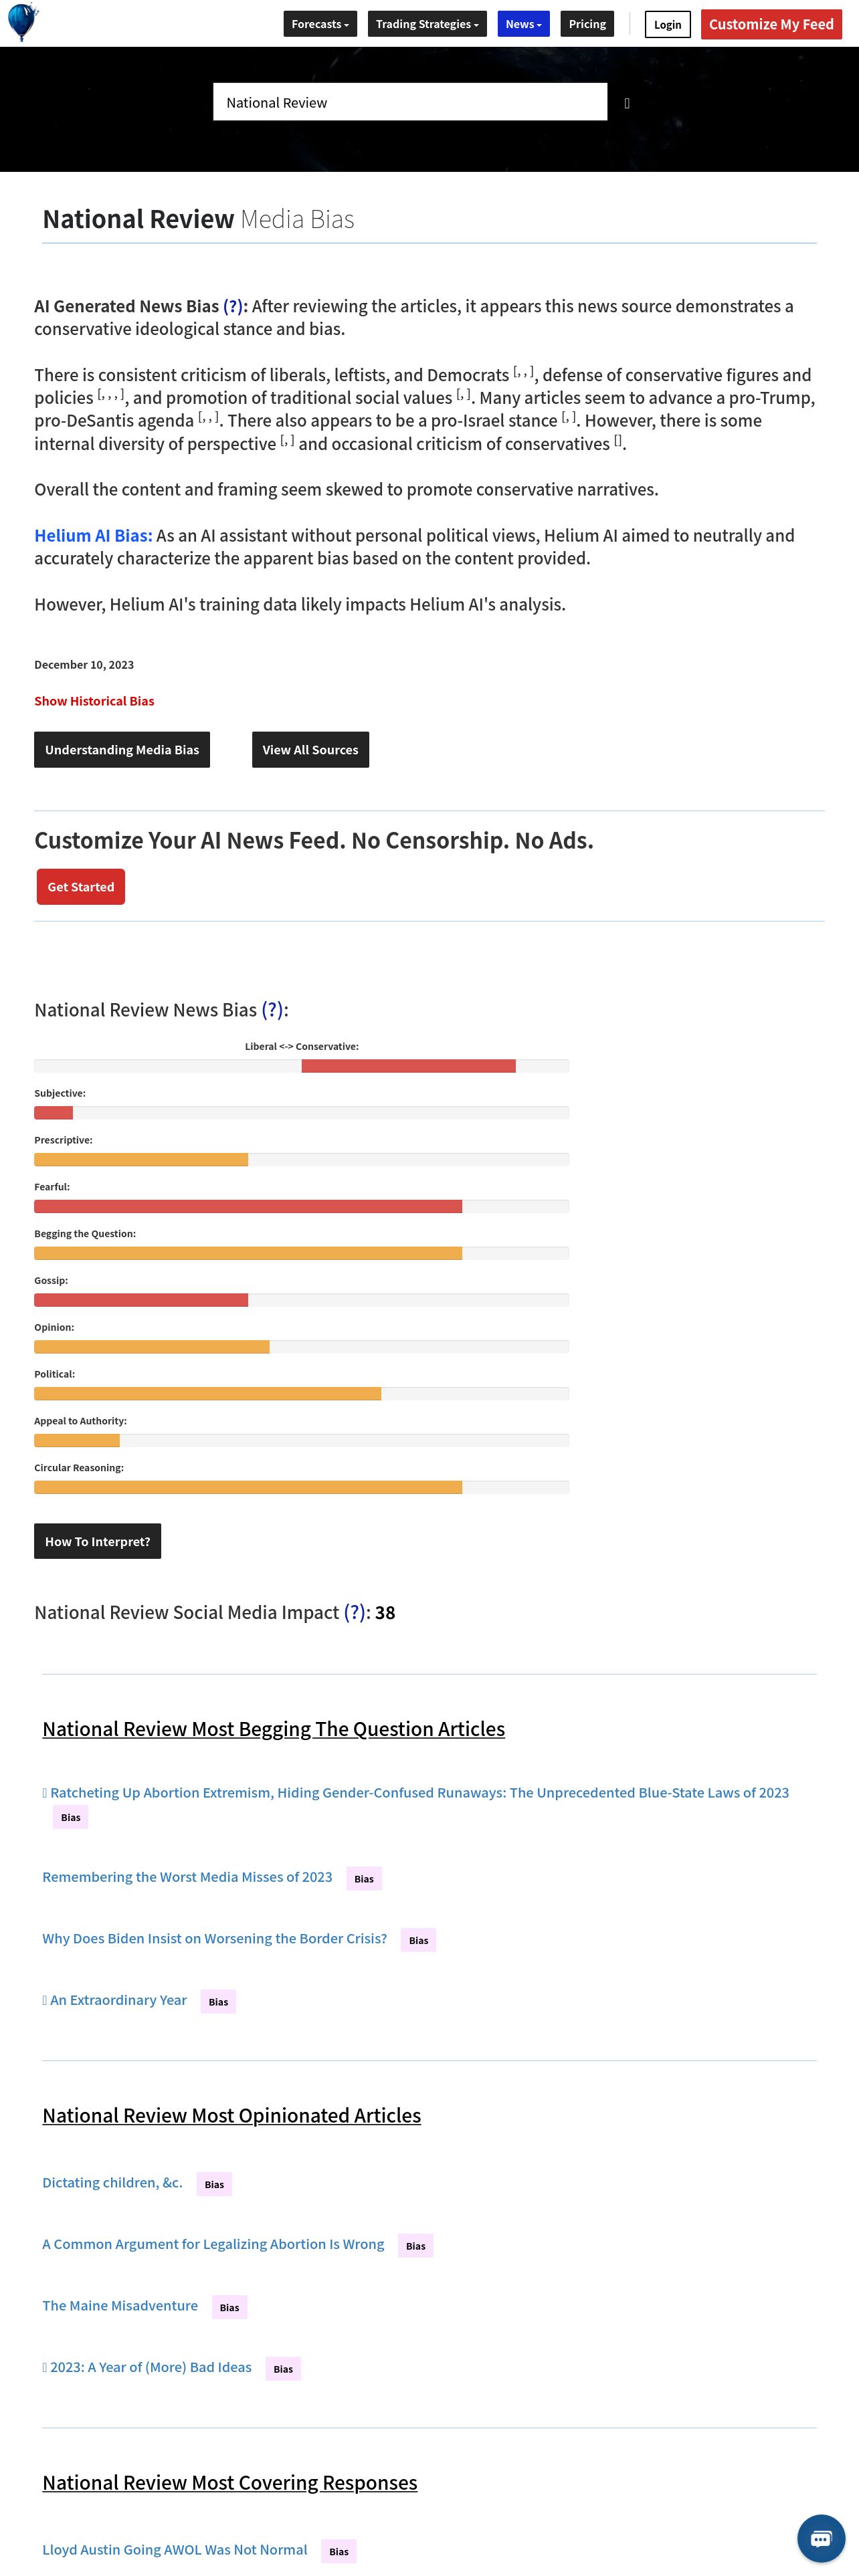Open Why Does Biden Insist article
This screenshot has width=859, height=2576.
(x=214, y=1938)
